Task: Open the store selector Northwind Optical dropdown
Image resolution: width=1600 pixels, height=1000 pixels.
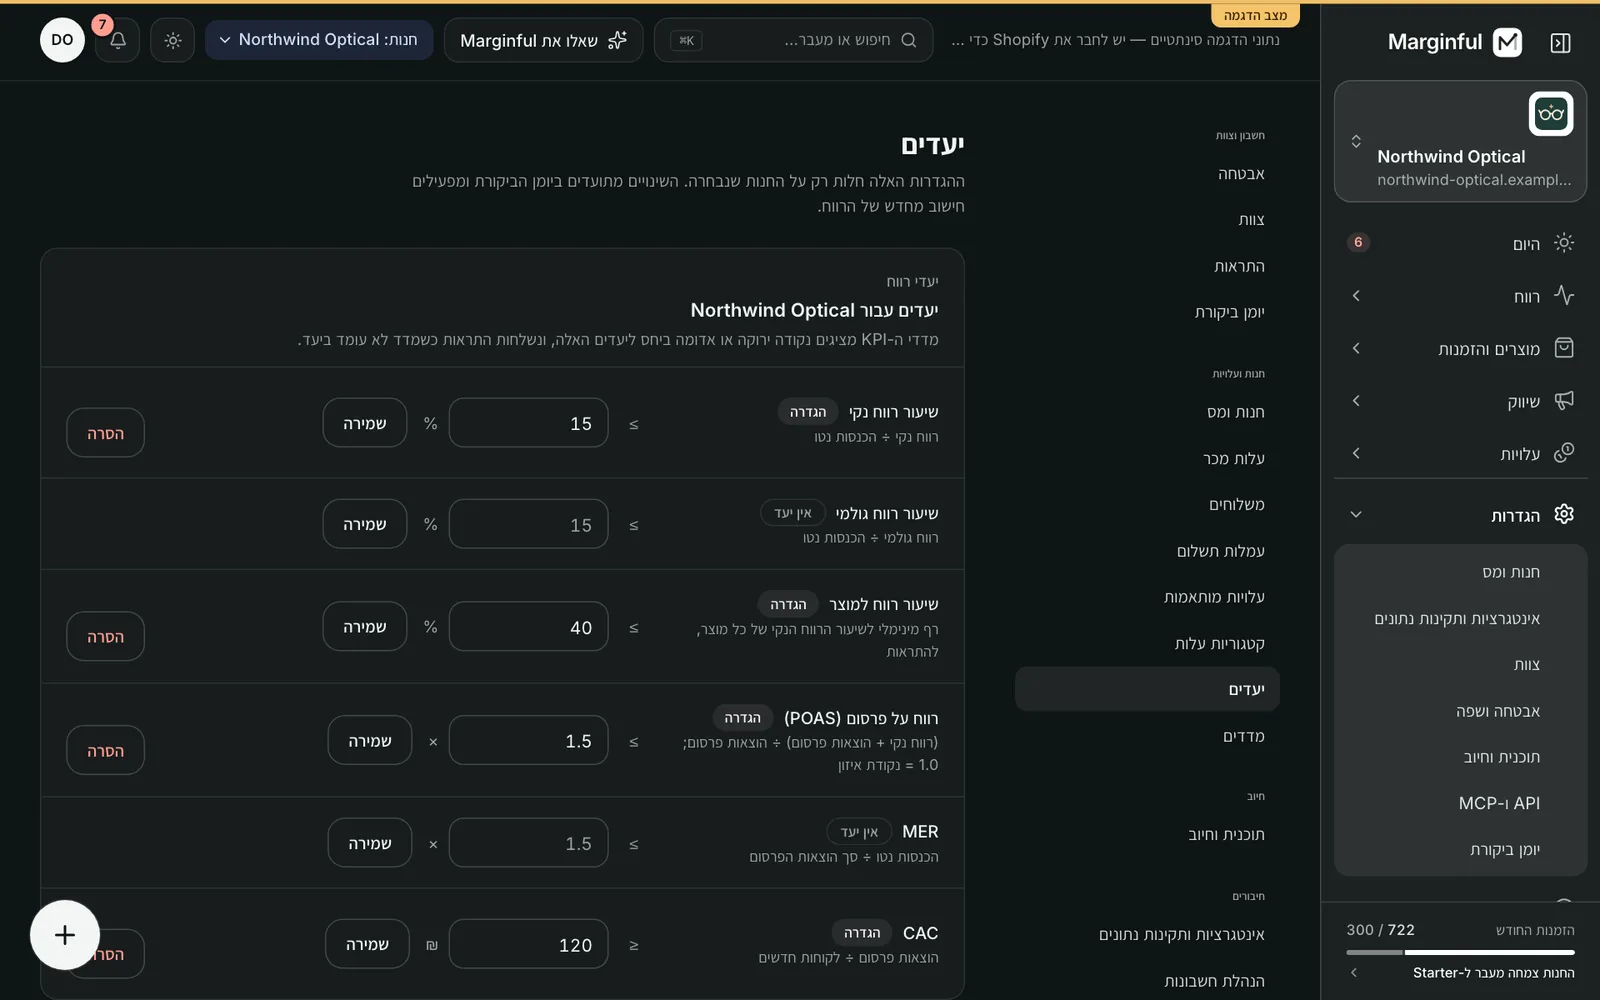Action: point(319,40)
